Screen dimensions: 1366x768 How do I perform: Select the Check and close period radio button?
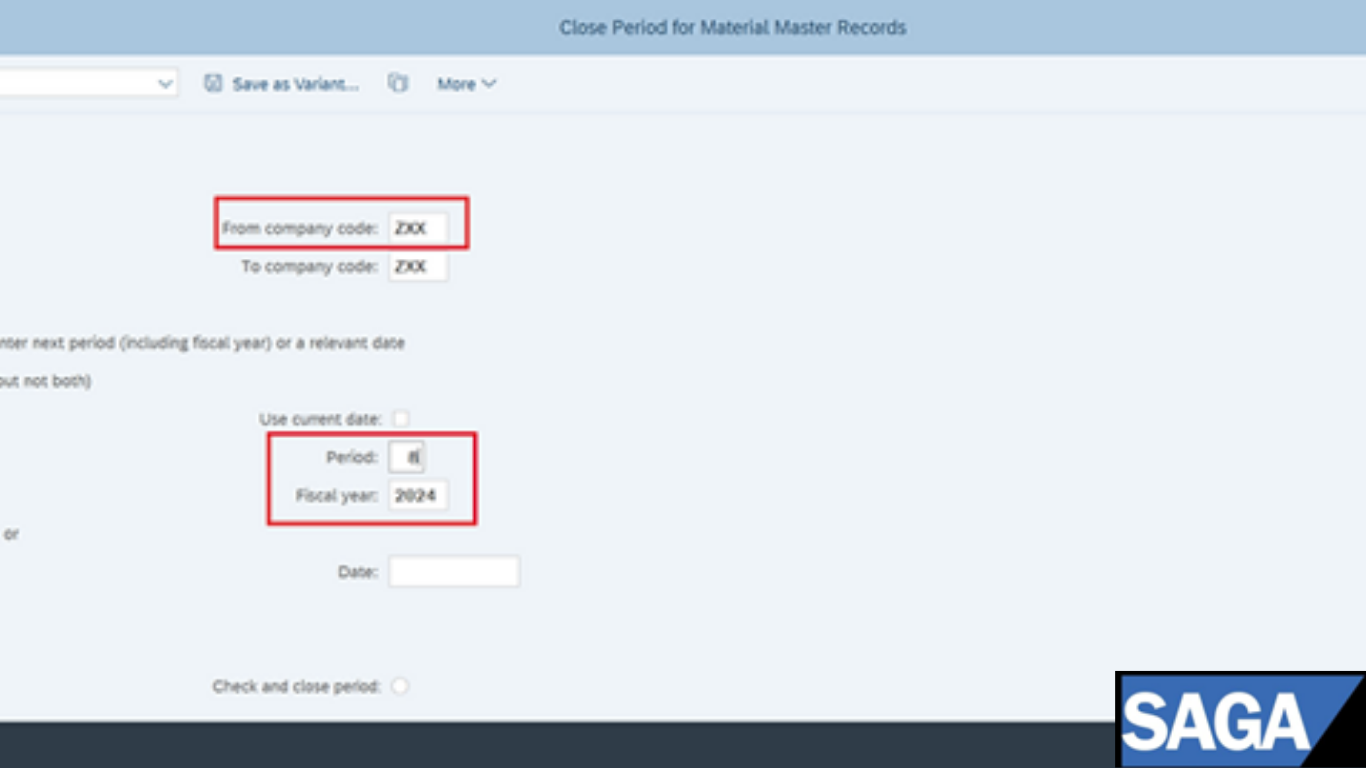(400, 686)
